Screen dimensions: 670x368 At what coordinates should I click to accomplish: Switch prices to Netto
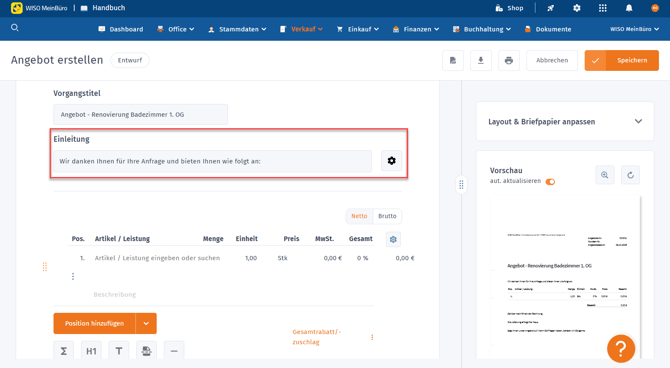point(359,216)
